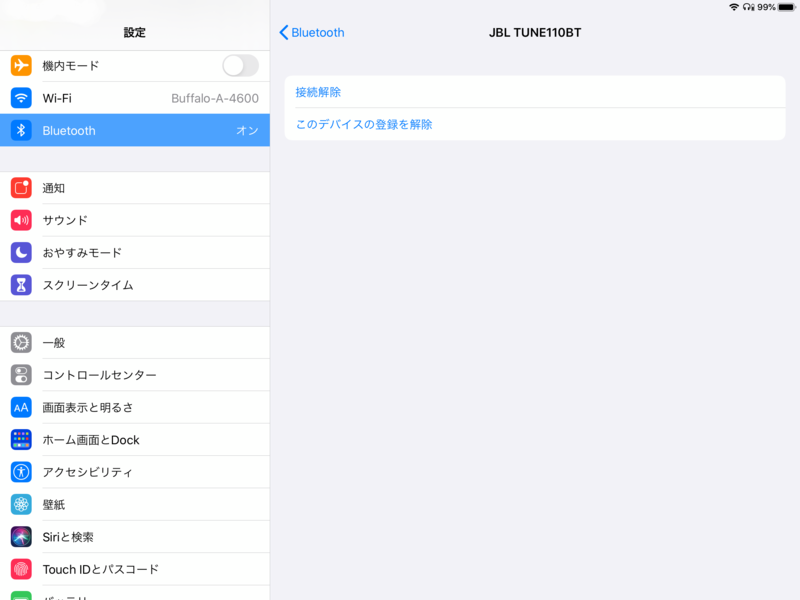Open おやすみモード settings

coord(135,253)
